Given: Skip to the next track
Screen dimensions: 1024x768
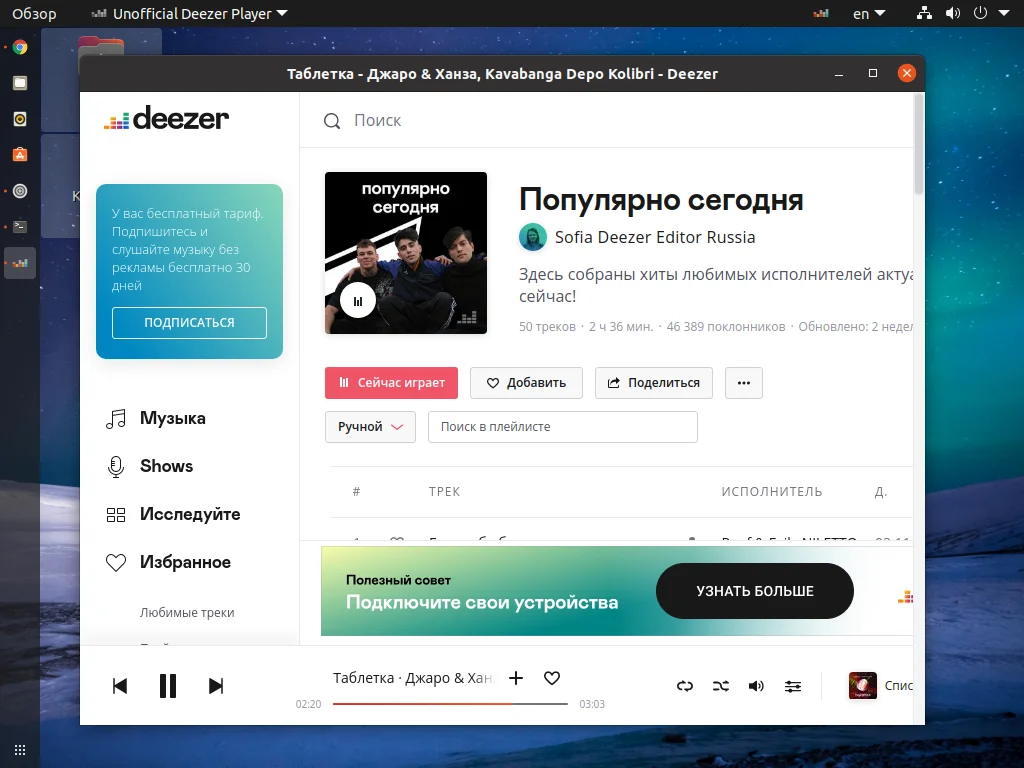Looking at the screenshot, I should click(216, 686).
